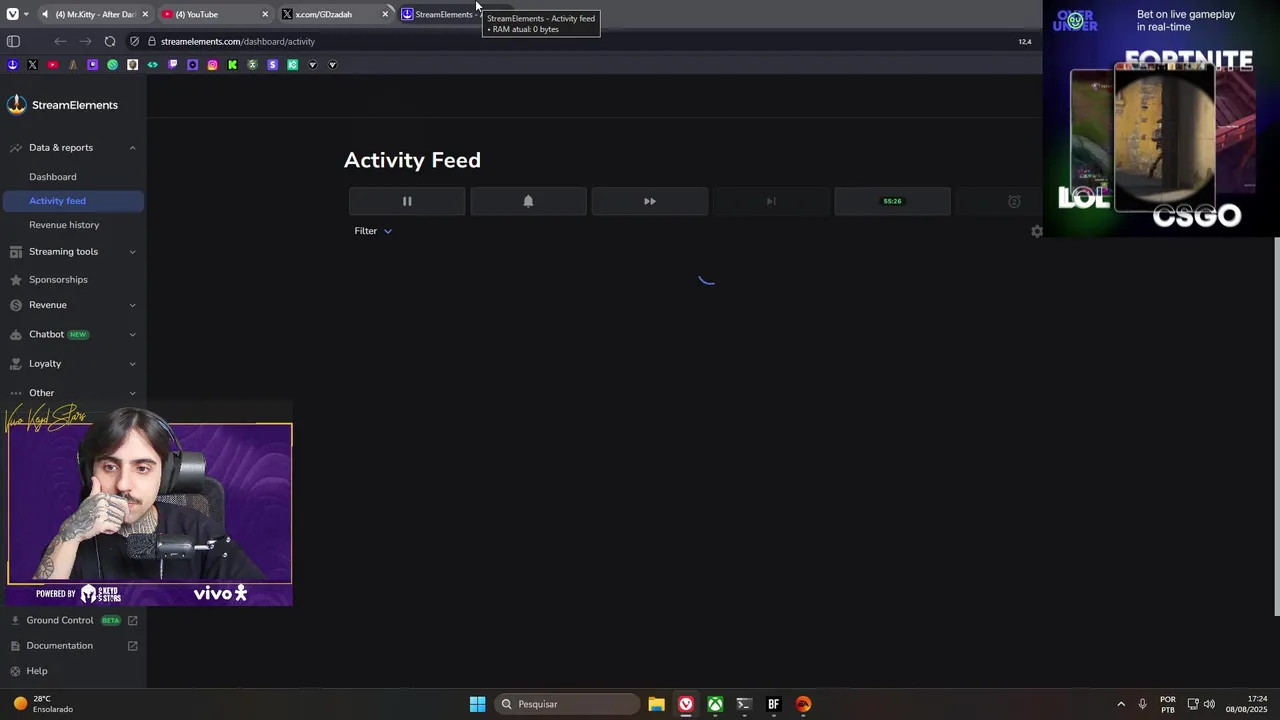Click the skip-to-next alert button
Screen dimensions: 1280x720
(x=771, y=201)
